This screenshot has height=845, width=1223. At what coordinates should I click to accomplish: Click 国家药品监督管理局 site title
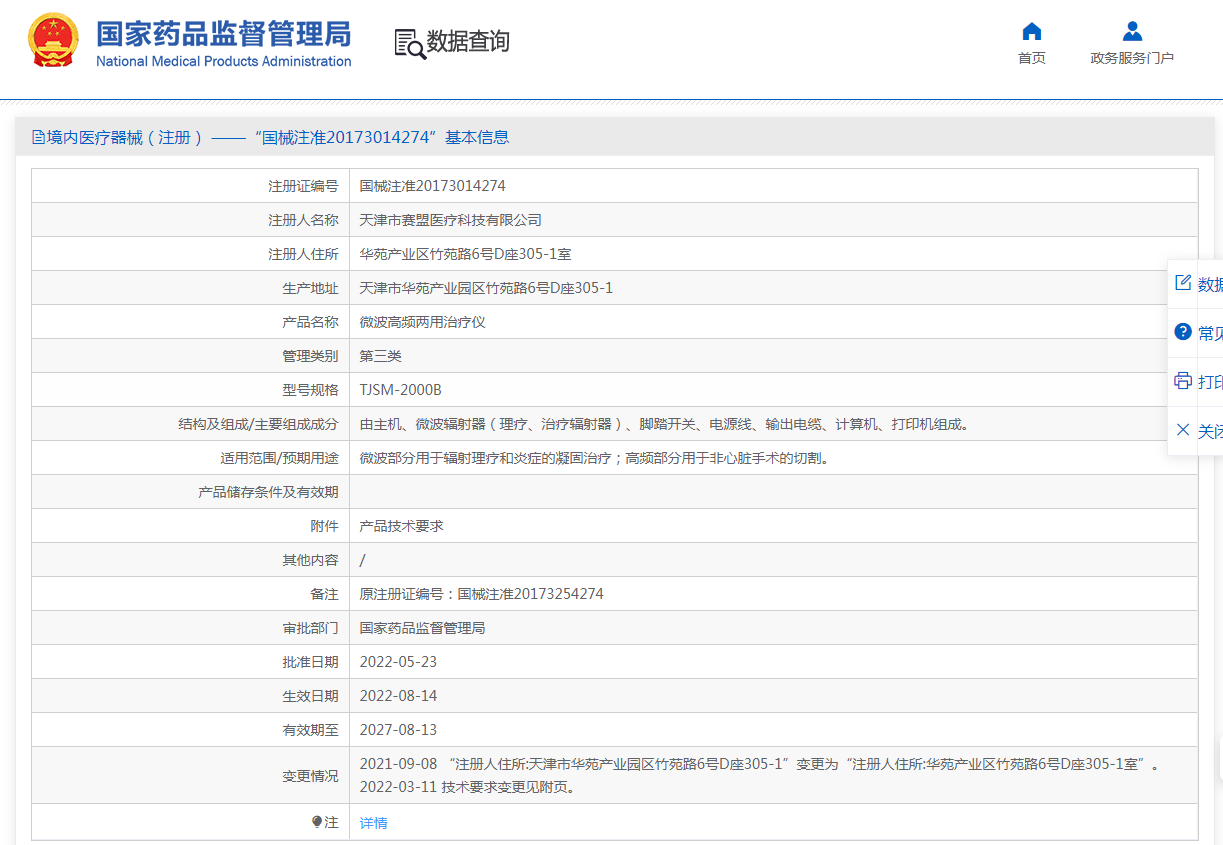pyautogui.click(x=224, y=33)
